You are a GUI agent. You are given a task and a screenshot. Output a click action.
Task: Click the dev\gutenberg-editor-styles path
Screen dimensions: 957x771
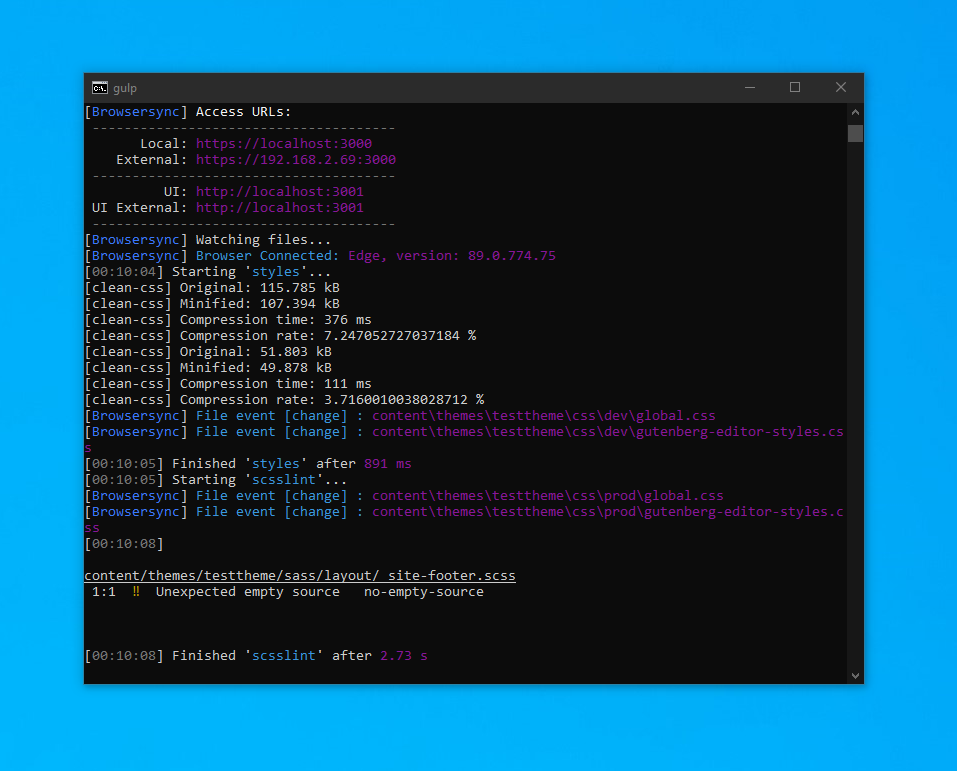(x=608, y=432)
